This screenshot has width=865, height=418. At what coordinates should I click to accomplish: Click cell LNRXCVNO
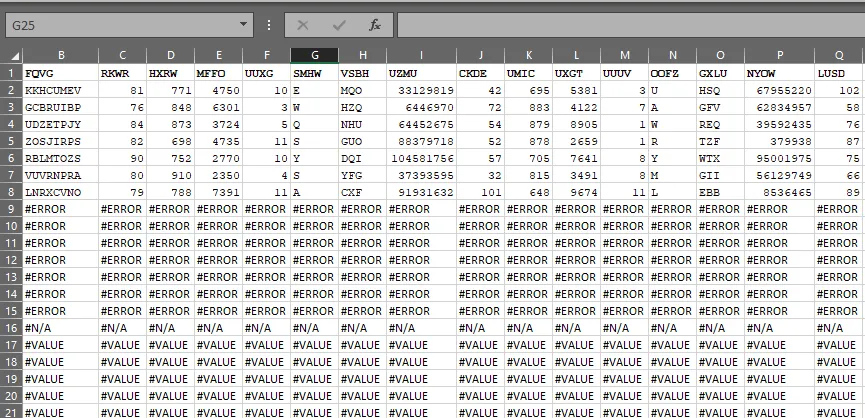pyautogui.click(x=61, y=193)
